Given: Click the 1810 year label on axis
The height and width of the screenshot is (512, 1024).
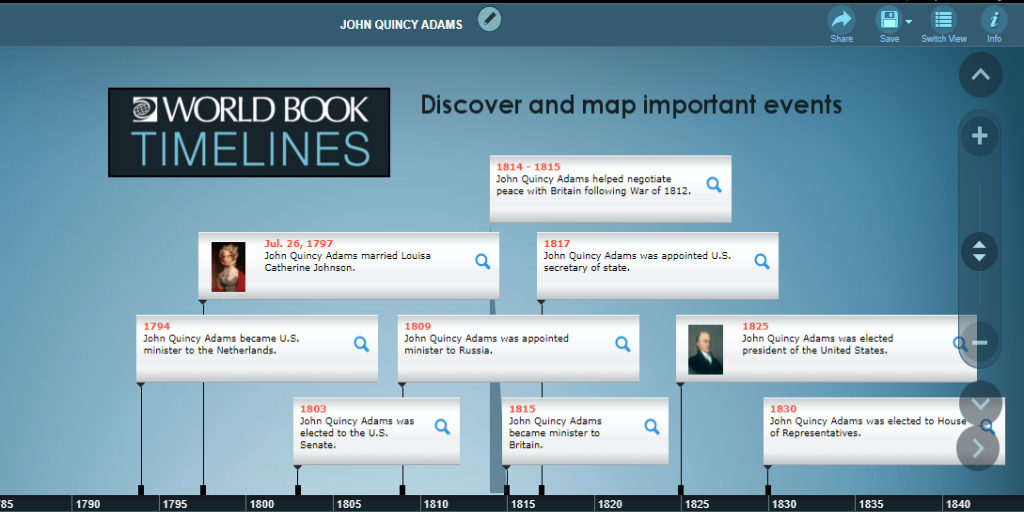Looking at the screenshot, I should [x=436, y=504].
